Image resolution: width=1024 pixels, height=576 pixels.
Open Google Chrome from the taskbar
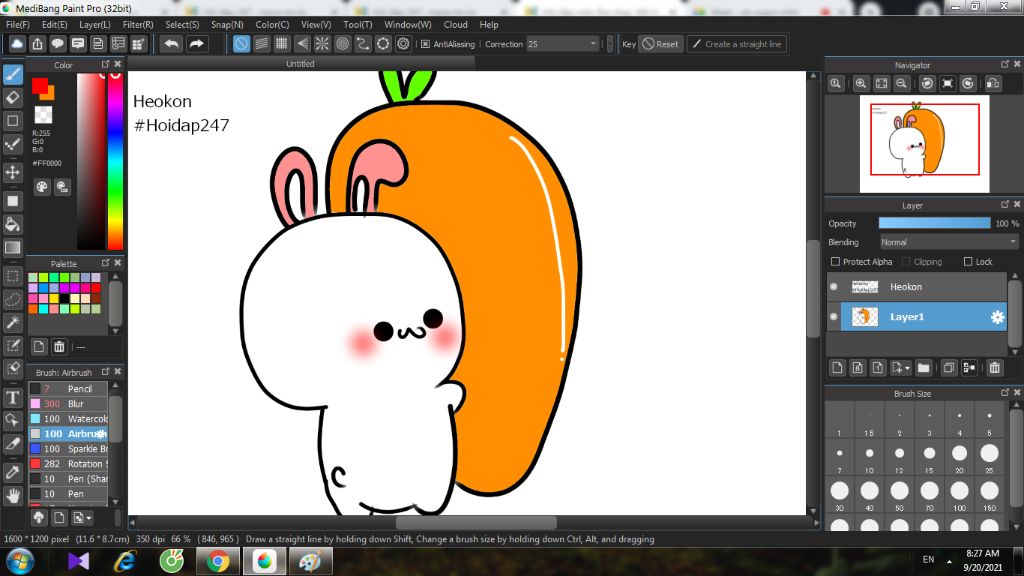[x=218, y=562]
